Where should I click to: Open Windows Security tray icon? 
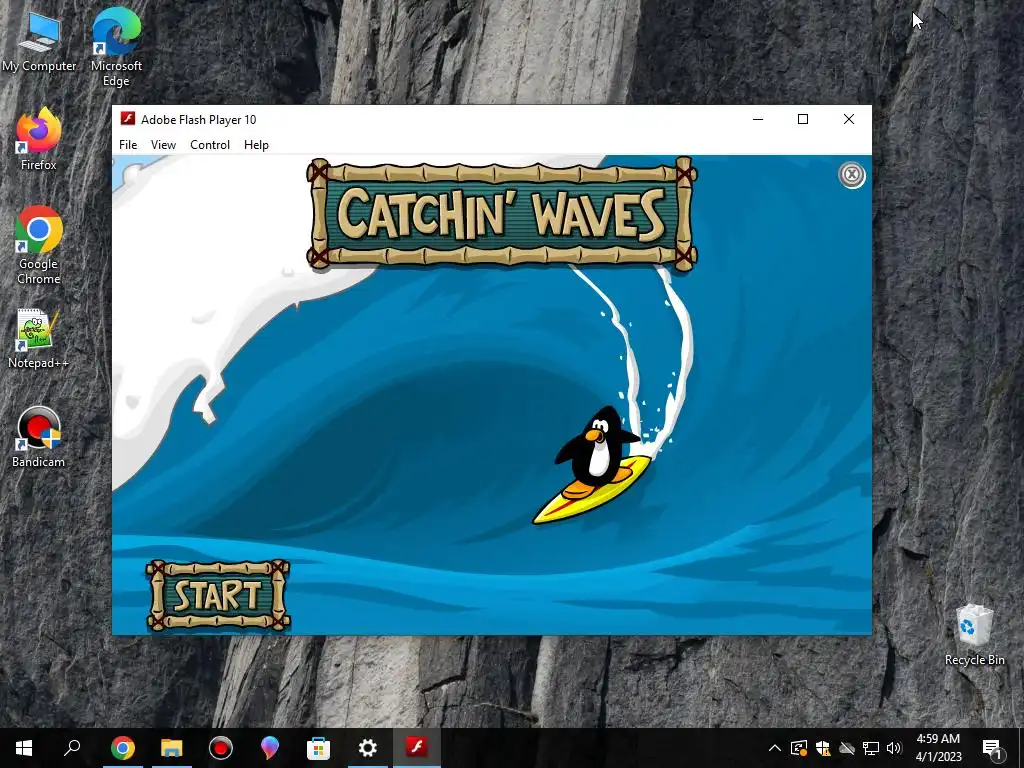click(823, 748)
